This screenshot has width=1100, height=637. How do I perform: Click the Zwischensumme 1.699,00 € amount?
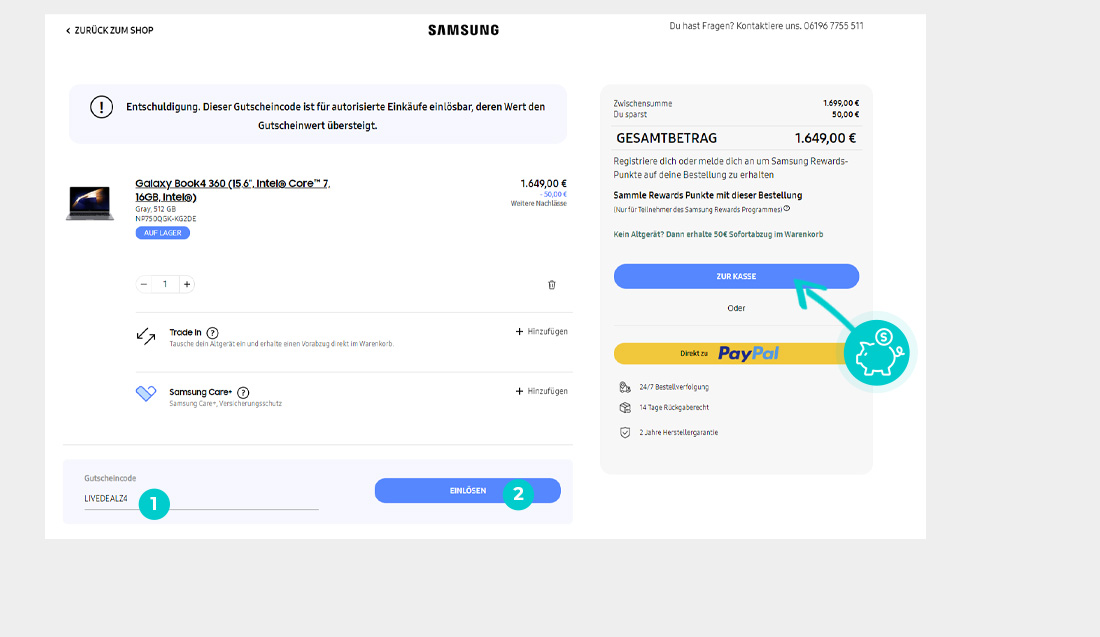click(841, 103)
